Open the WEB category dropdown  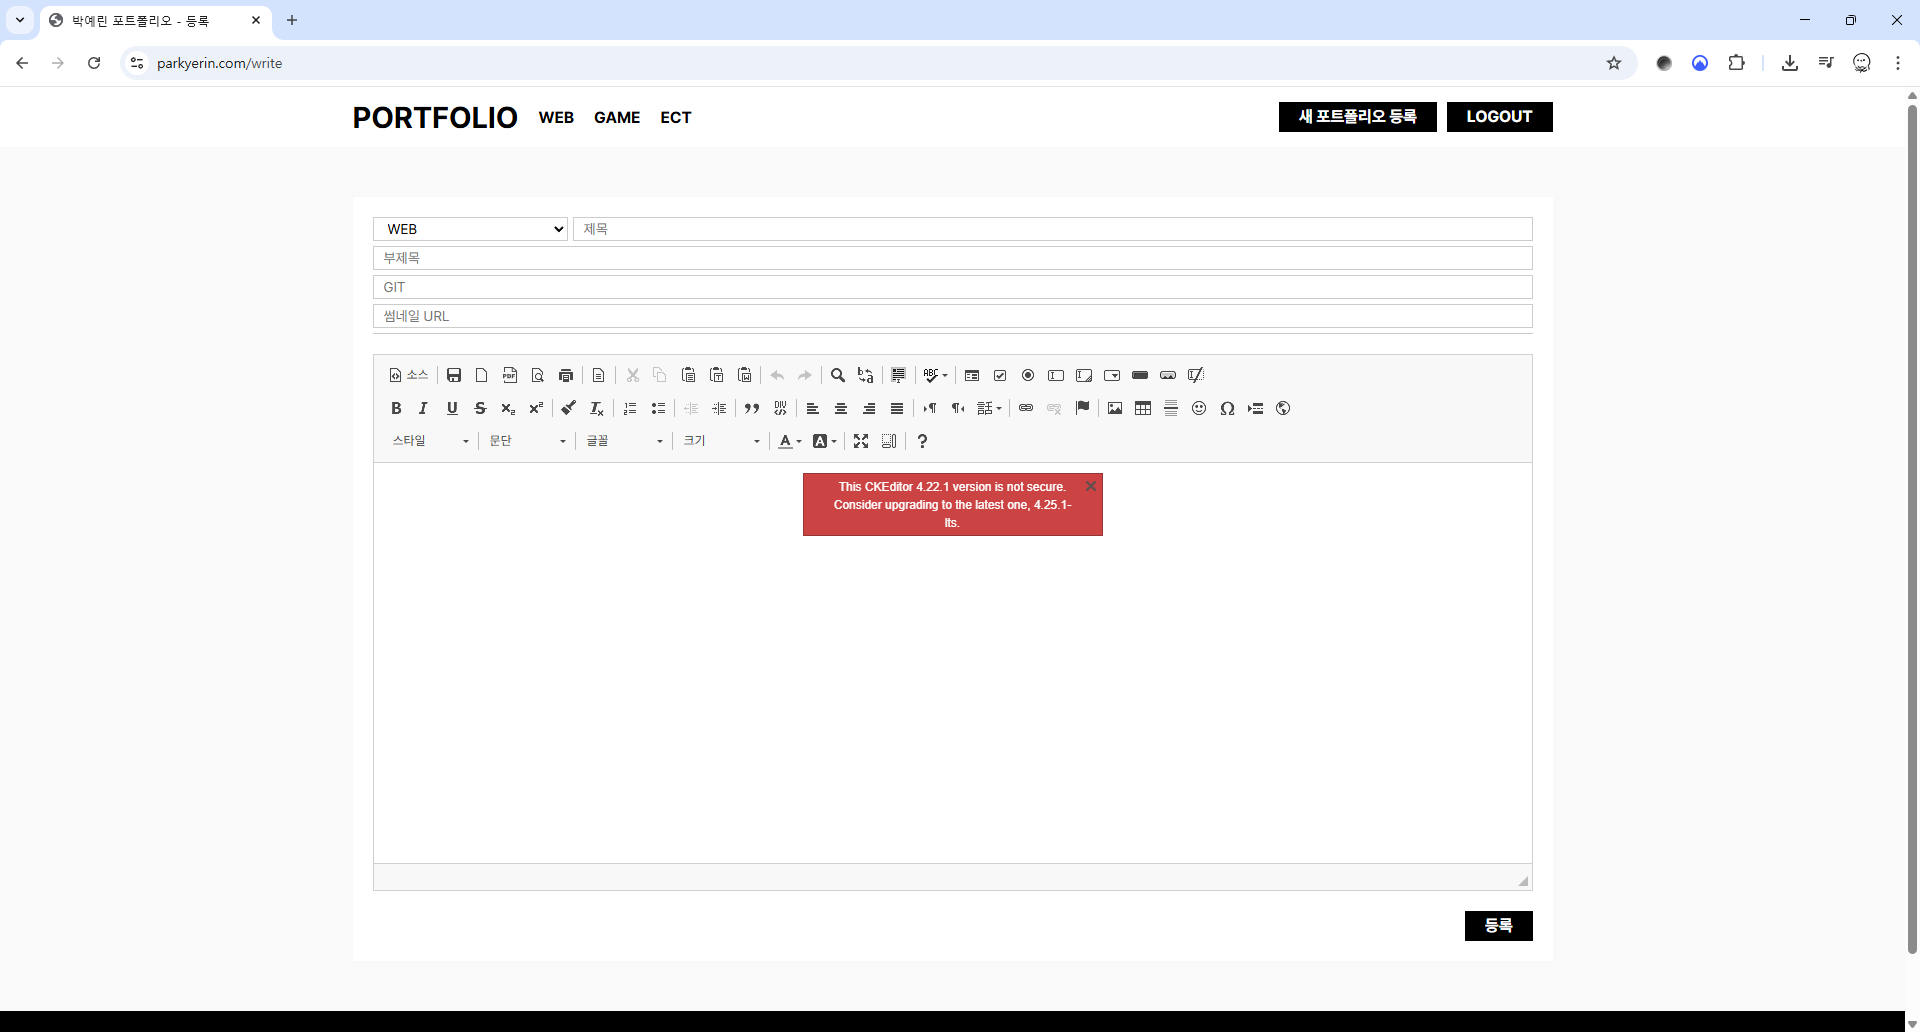[x=470, y=229]
